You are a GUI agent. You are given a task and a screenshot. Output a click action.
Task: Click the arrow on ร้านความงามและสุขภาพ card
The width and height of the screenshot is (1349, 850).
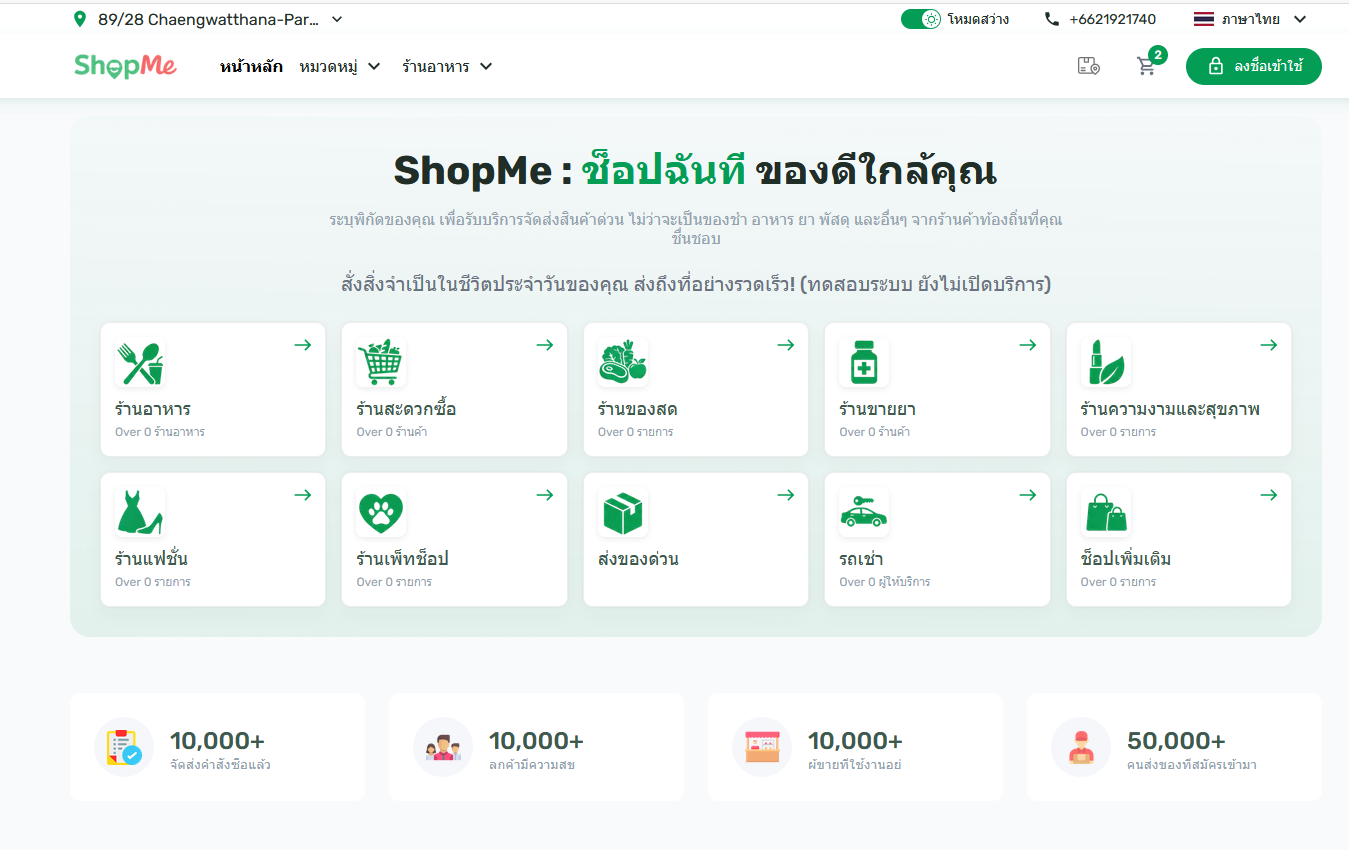[1269, 345]
